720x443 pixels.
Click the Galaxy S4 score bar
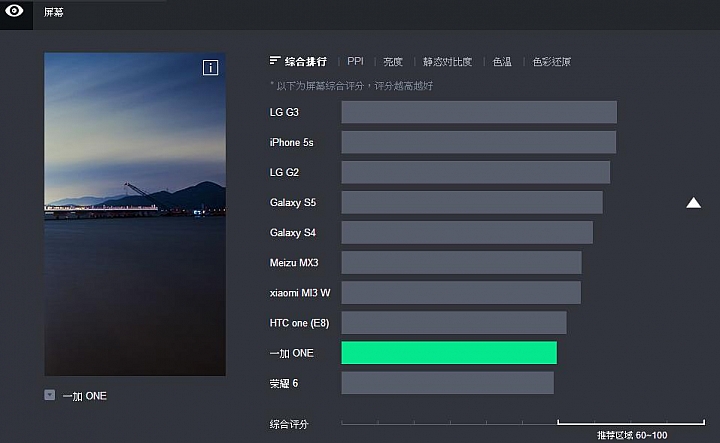click(467, 232)
